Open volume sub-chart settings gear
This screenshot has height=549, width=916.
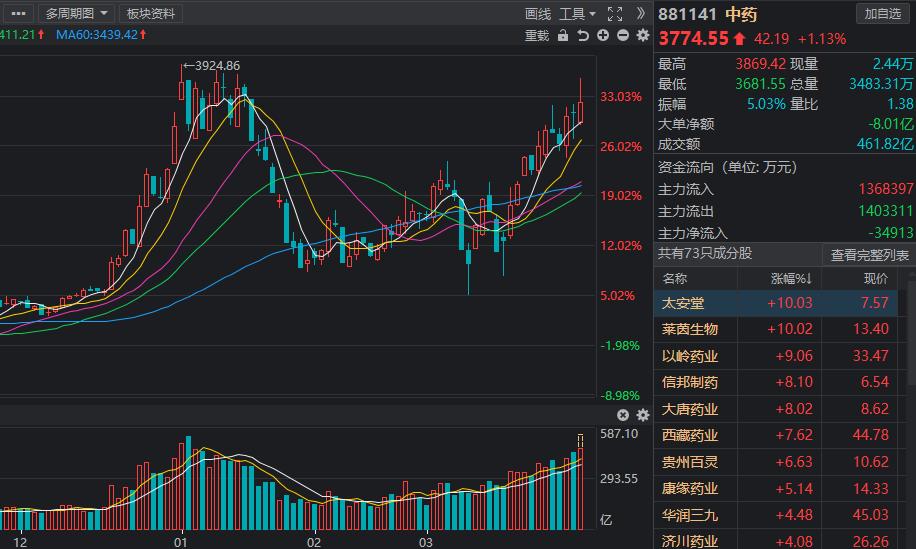click(641, 415)
